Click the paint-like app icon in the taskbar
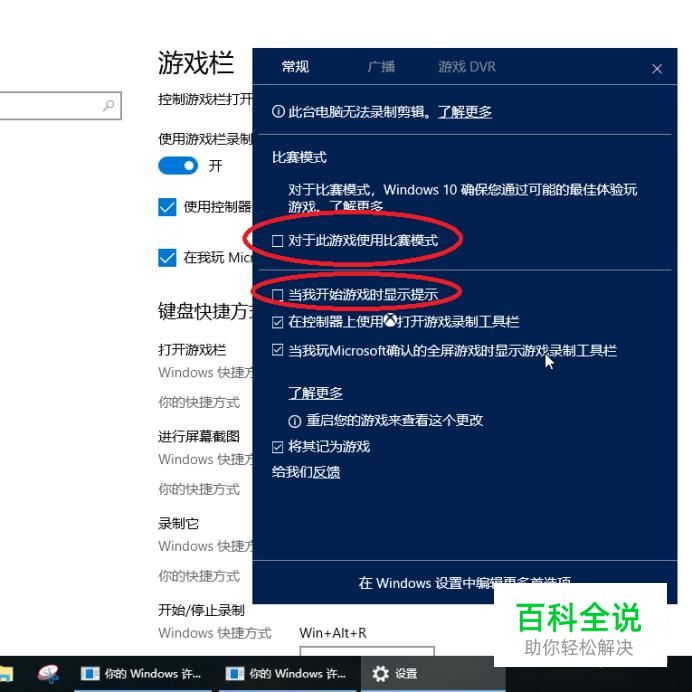This screenshot has width=692, height=692. 48,673
